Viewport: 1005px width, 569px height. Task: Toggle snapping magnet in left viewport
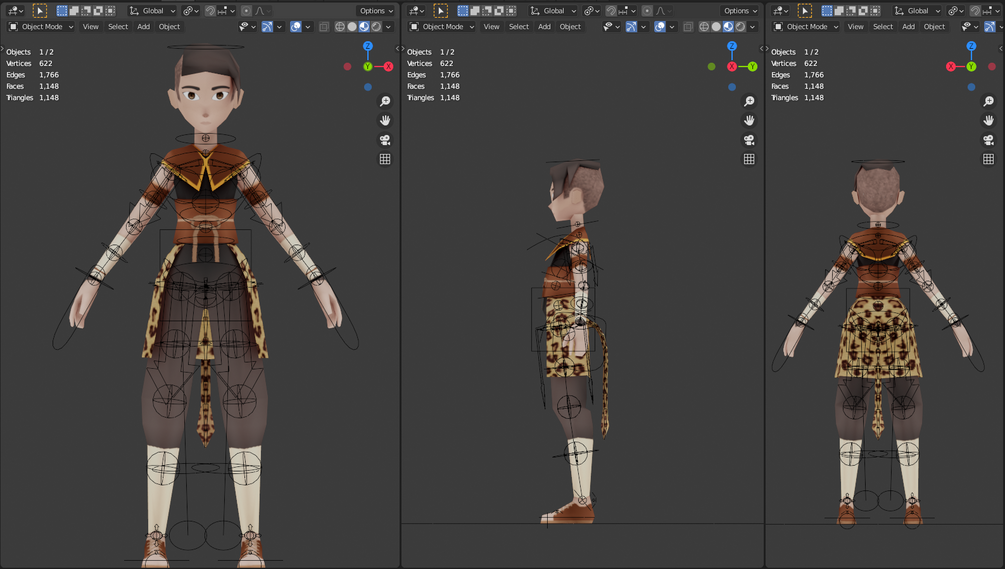click(x=210, y=11)
